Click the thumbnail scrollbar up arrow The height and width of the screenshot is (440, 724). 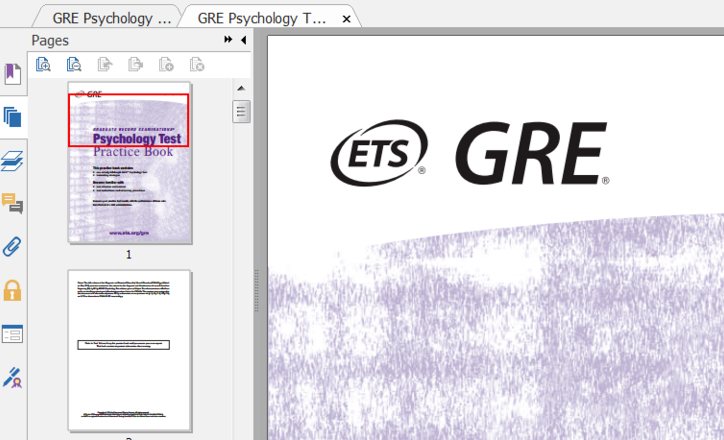tap(241, 88)
